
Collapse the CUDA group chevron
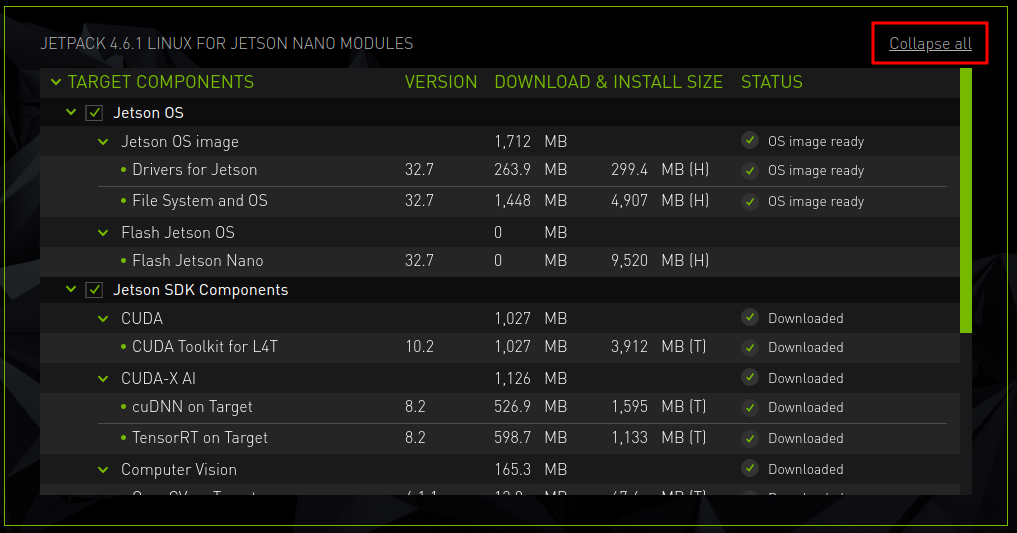(x=103, y=318)
